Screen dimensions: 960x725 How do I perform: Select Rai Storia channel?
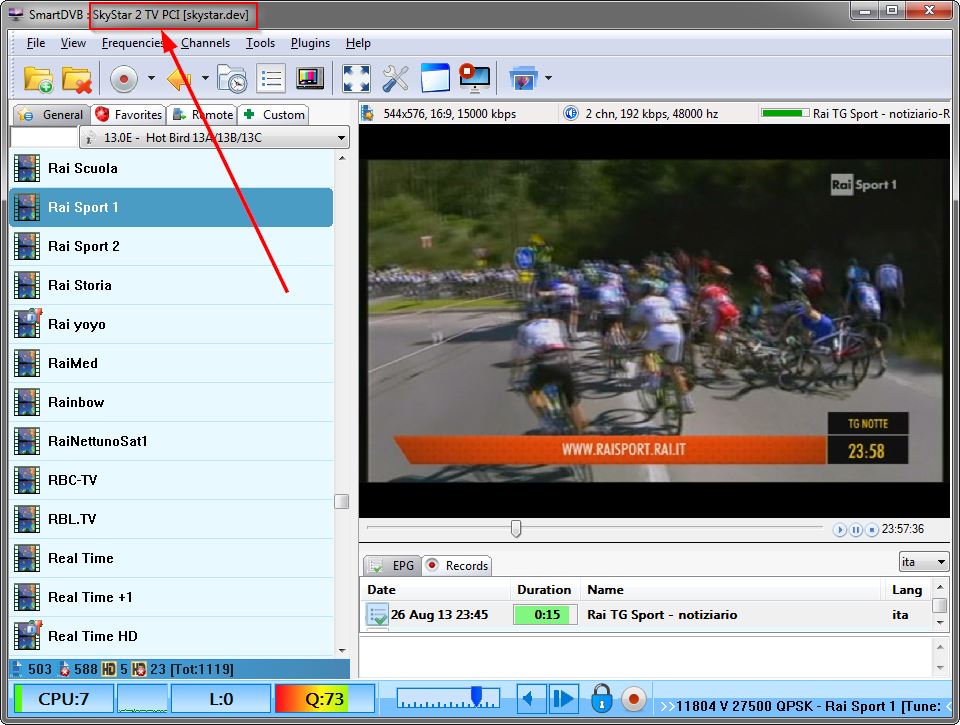point(171,285)
